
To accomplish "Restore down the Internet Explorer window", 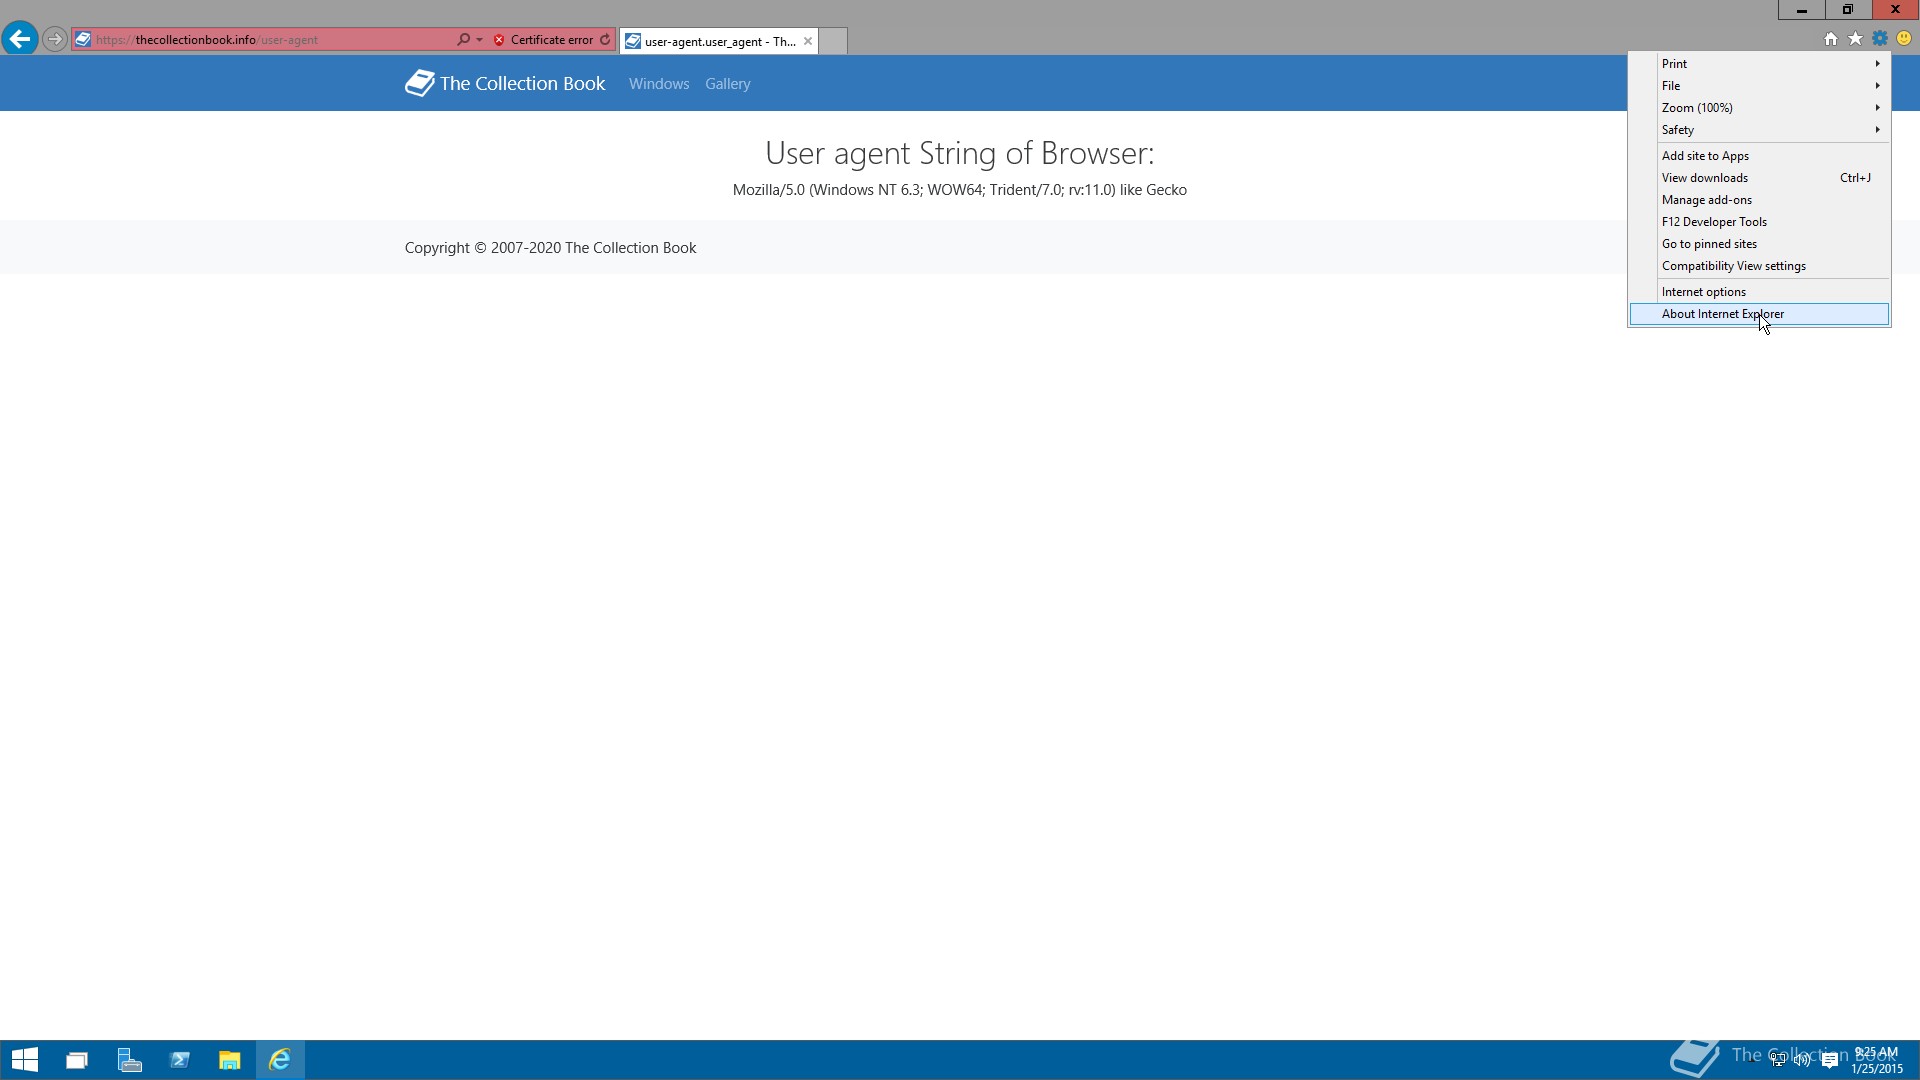I will [x=1848, y=10].
